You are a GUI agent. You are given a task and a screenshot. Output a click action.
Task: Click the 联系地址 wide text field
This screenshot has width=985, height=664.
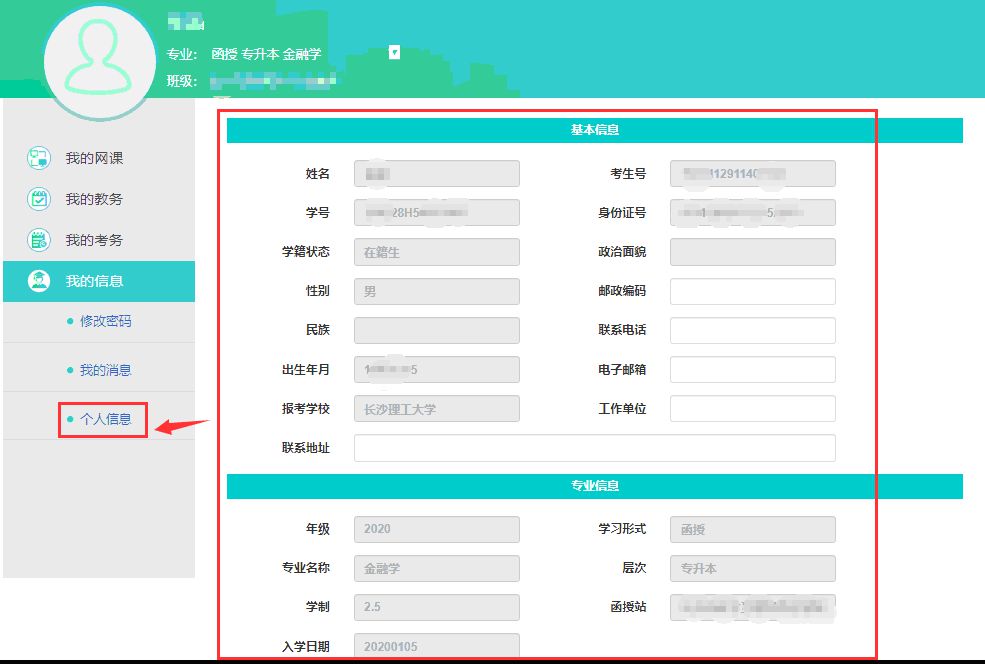594,448
